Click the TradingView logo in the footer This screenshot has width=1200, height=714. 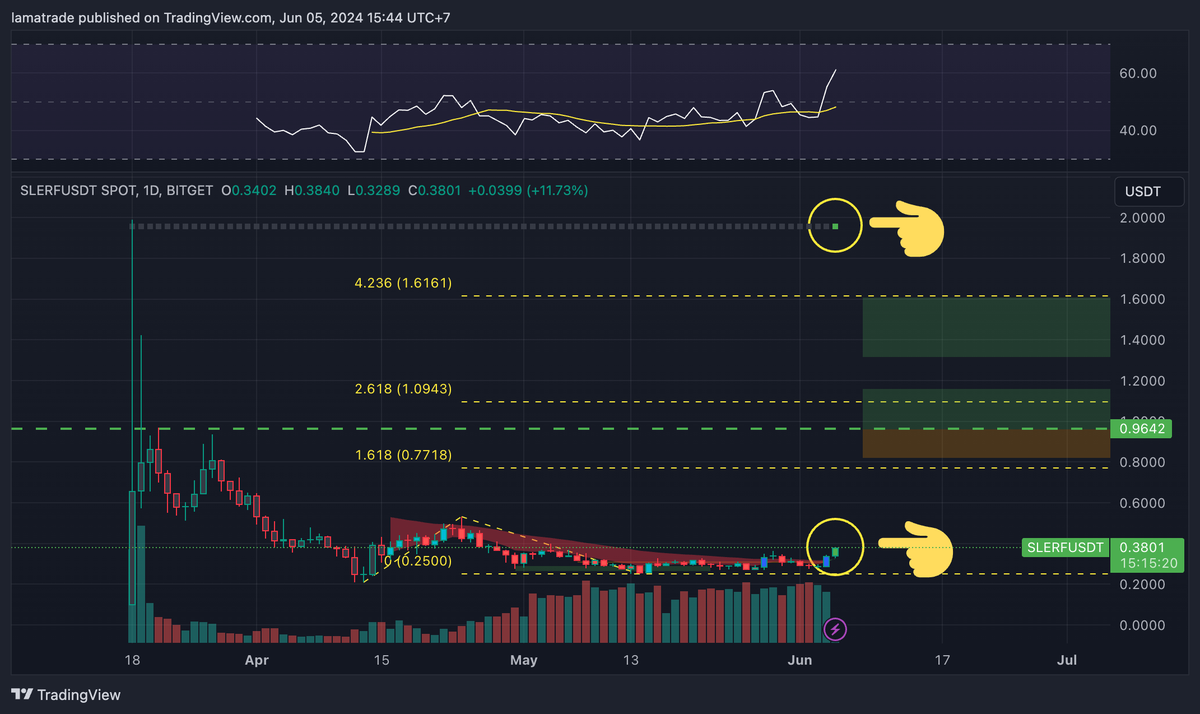point(66,694)
